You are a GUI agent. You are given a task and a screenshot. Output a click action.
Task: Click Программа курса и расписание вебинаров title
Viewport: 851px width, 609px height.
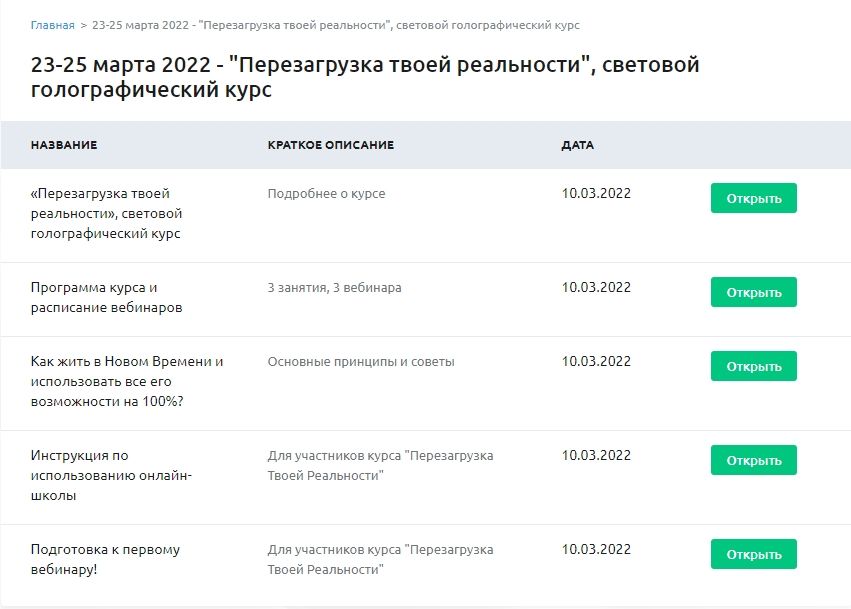pos(106,297)
